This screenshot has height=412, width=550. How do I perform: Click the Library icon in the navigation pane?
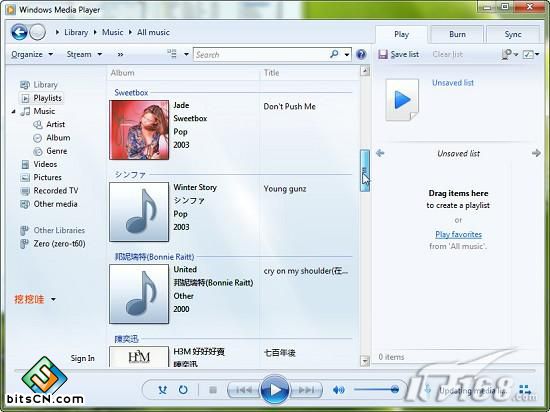click(x=25, y=85)
